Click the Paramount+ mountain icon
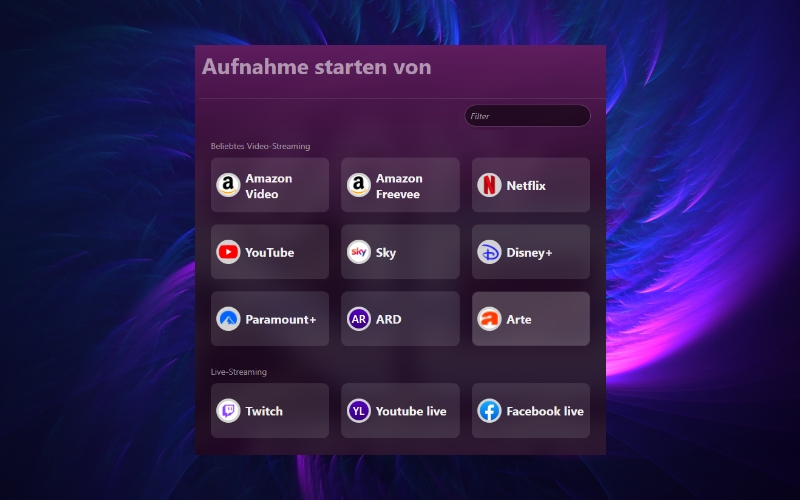The image size is (800, 500). click(x=228, y=319)
